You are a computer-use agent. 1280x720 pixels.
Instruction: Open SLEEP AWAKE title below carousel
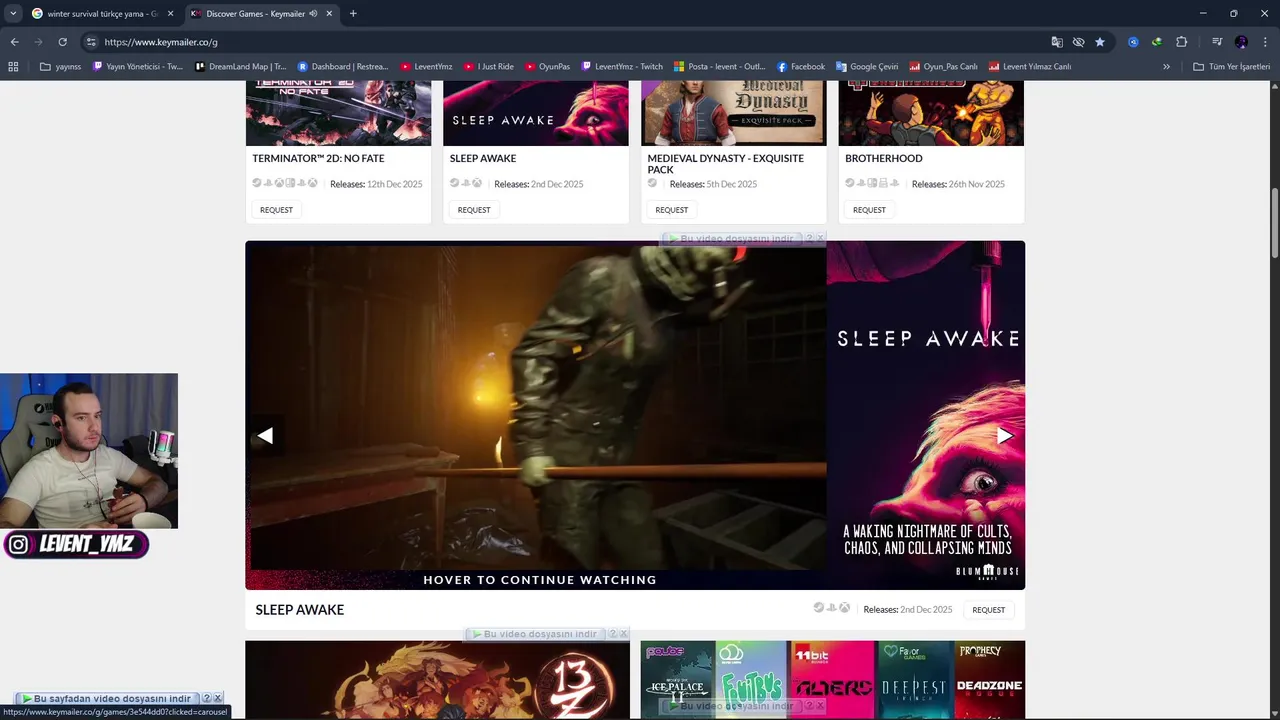pos(300,610)
